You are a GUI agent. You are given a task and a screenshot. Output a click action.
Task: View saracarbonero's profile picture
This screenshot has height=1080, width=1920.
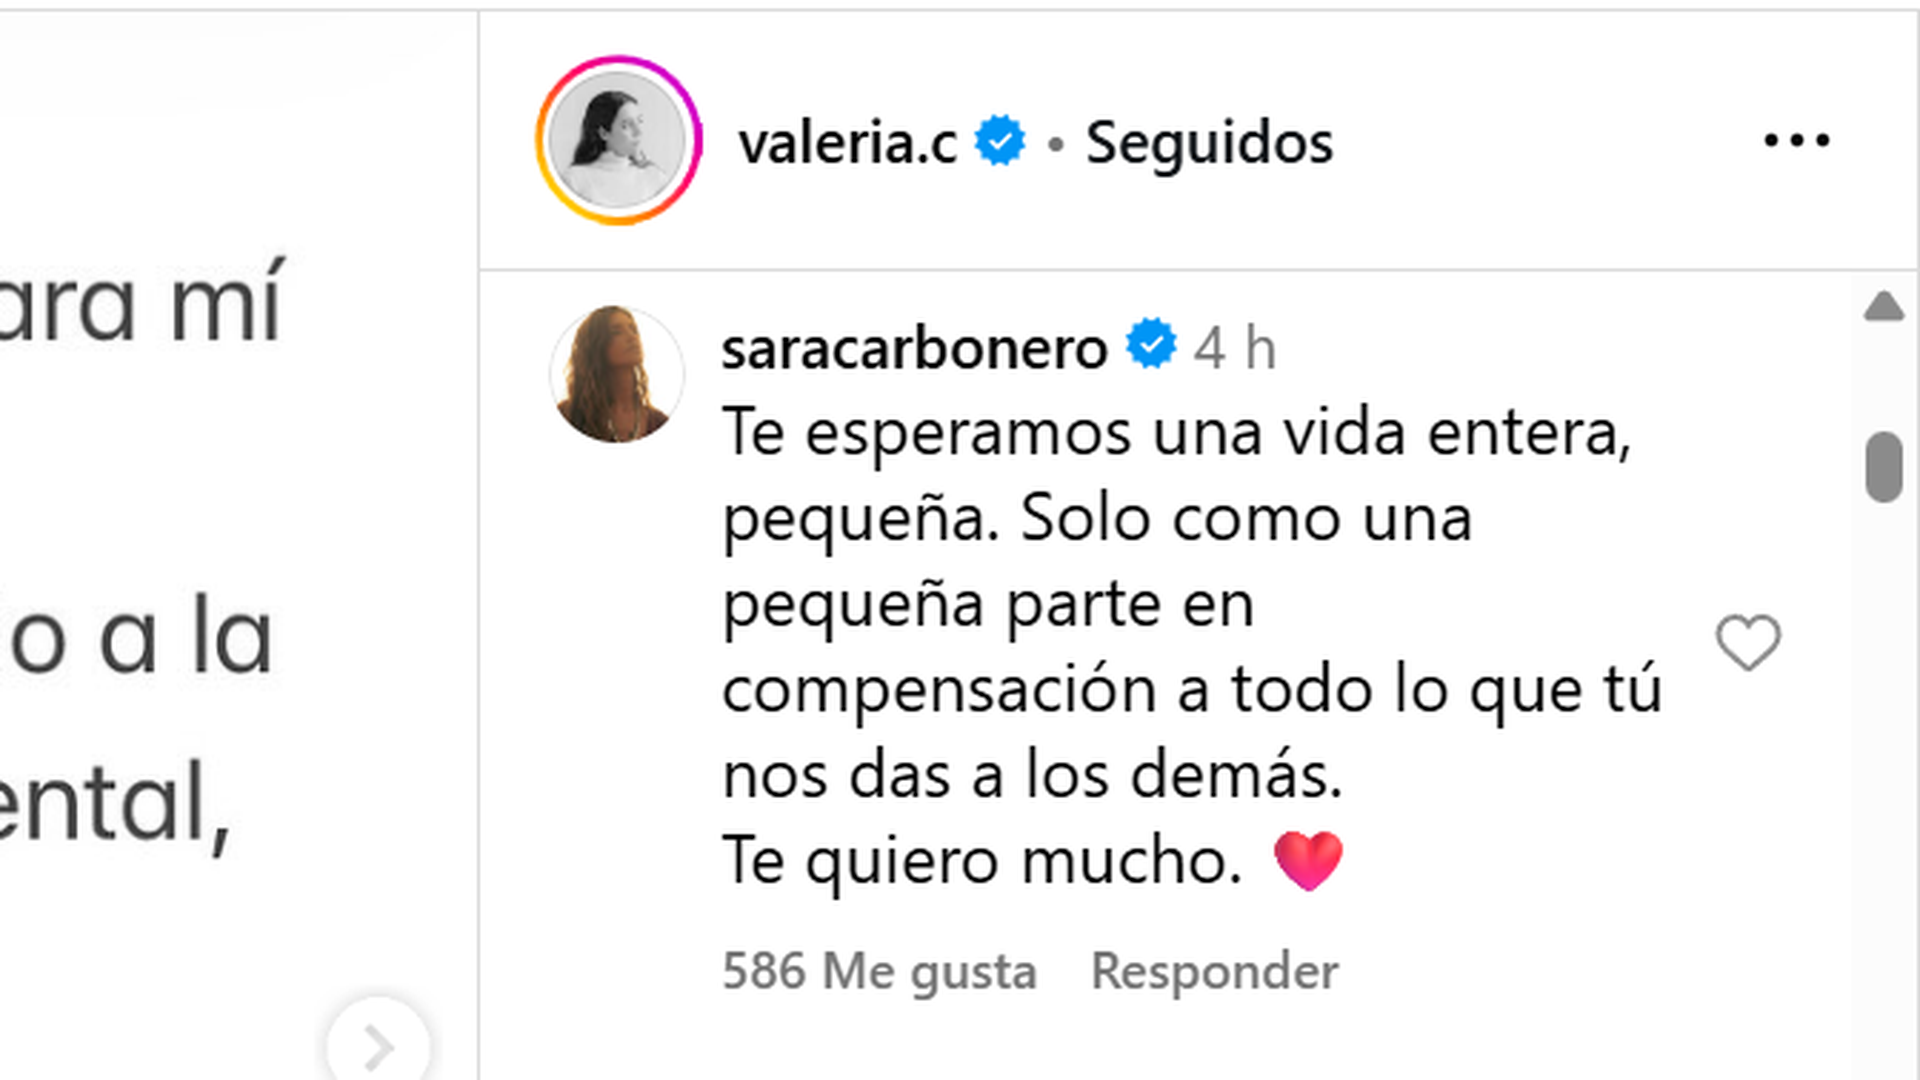[616, 374]
